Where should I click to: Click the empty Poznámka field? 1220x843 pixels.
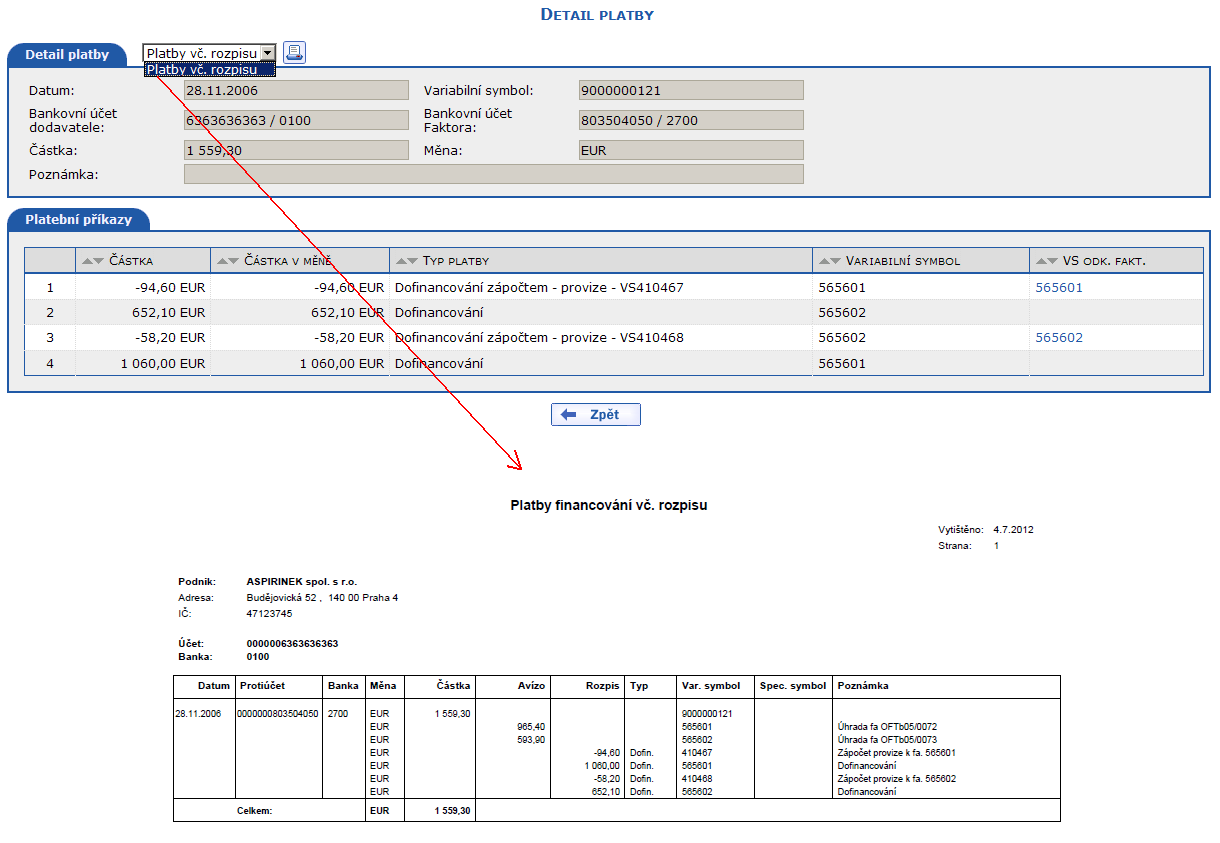pyautogui.click(x=494, y=174)
